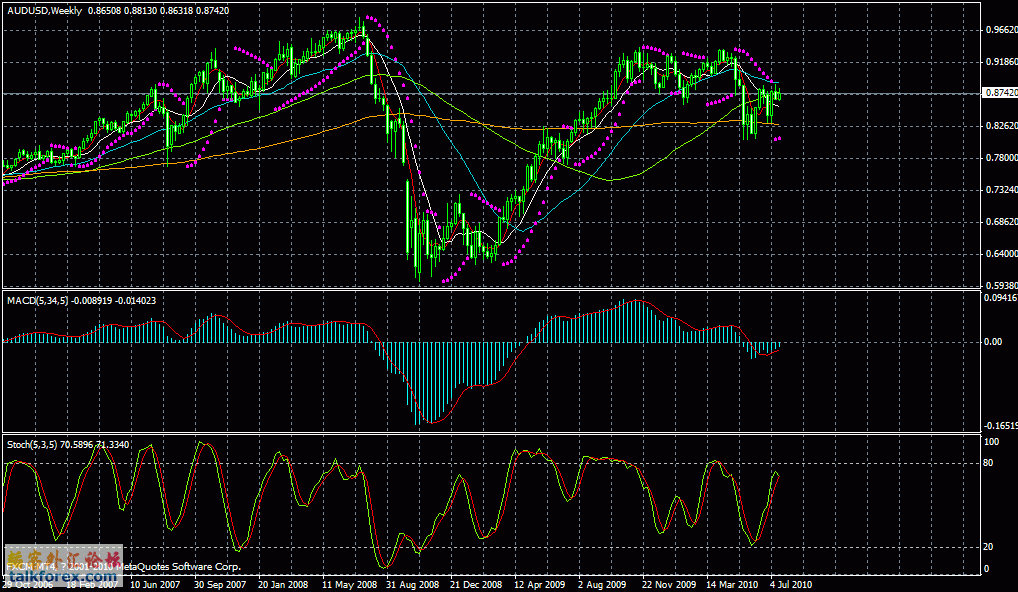Screen dimensions: 1018x592
Task: Click the highlighted current price 0.87420 label
Action: 1000,93
